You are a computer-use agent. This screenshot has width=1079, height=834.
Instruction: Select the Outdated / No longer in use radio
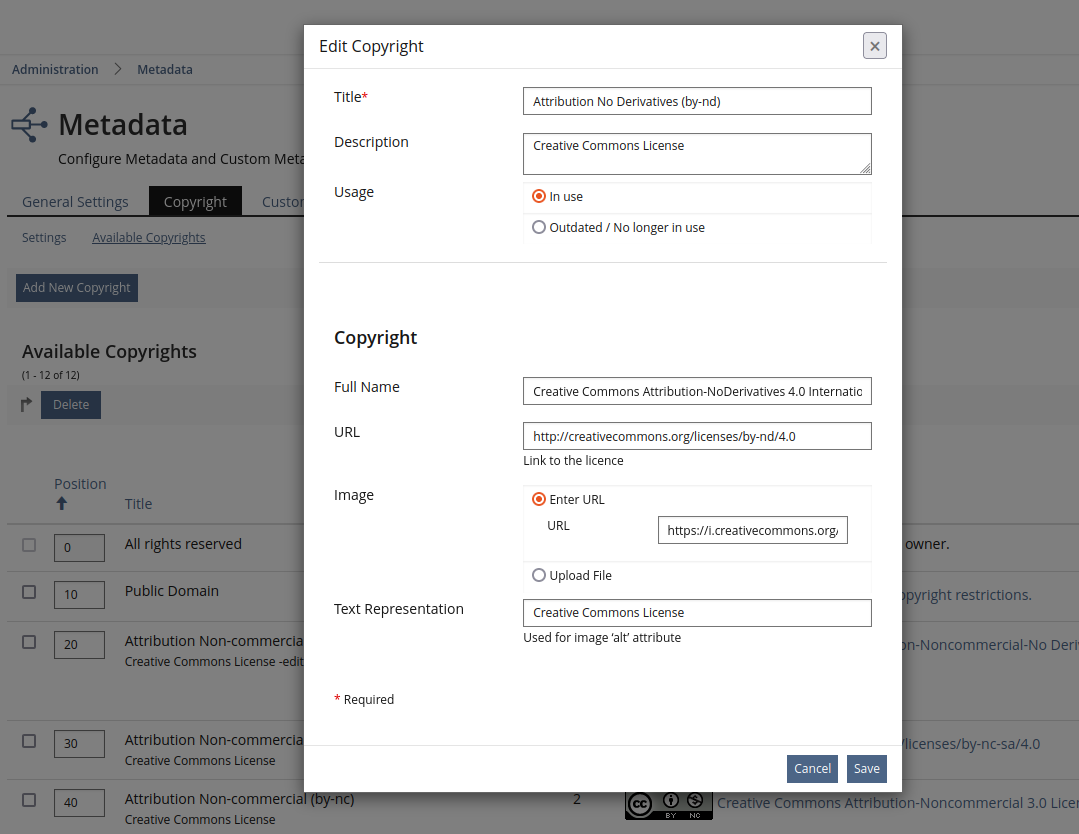click(x=539, y=227)
